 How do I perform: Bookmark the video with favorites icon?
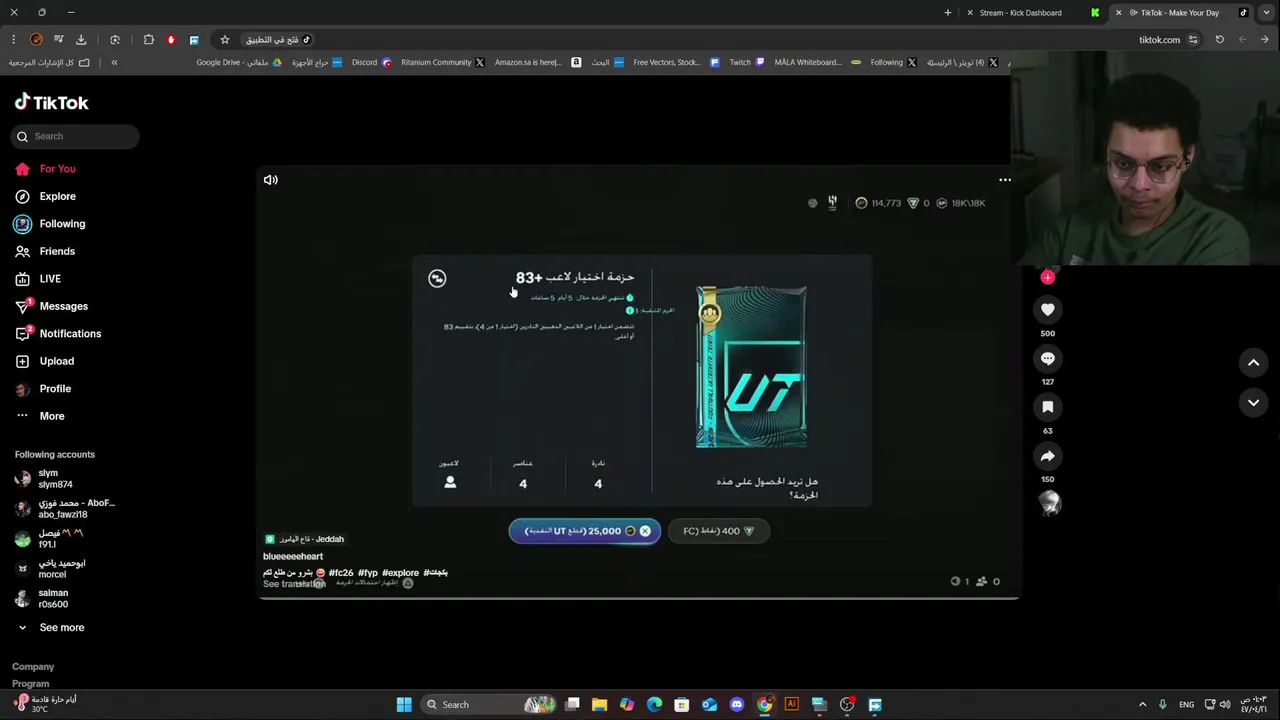1047,407
